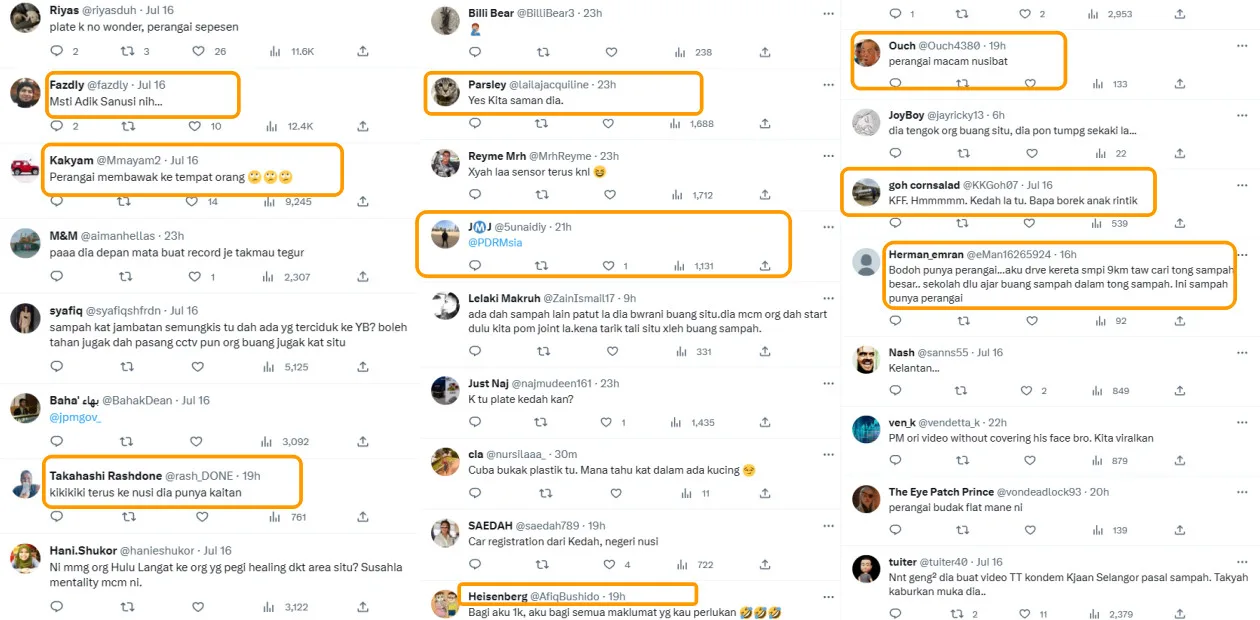Like the reply by Riyas
The height and width of the screenshot is (620, 1260).
tap(195, 51)
